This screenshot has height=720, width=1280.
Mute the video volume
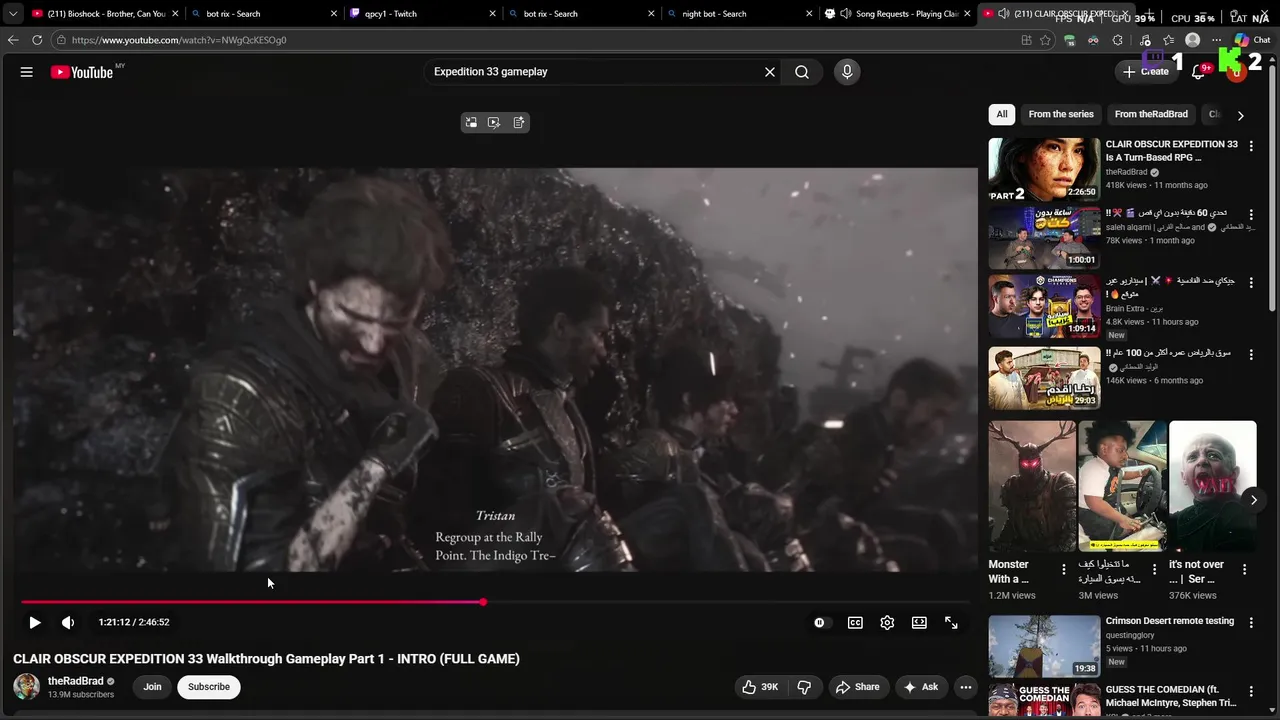click(68, 622)
